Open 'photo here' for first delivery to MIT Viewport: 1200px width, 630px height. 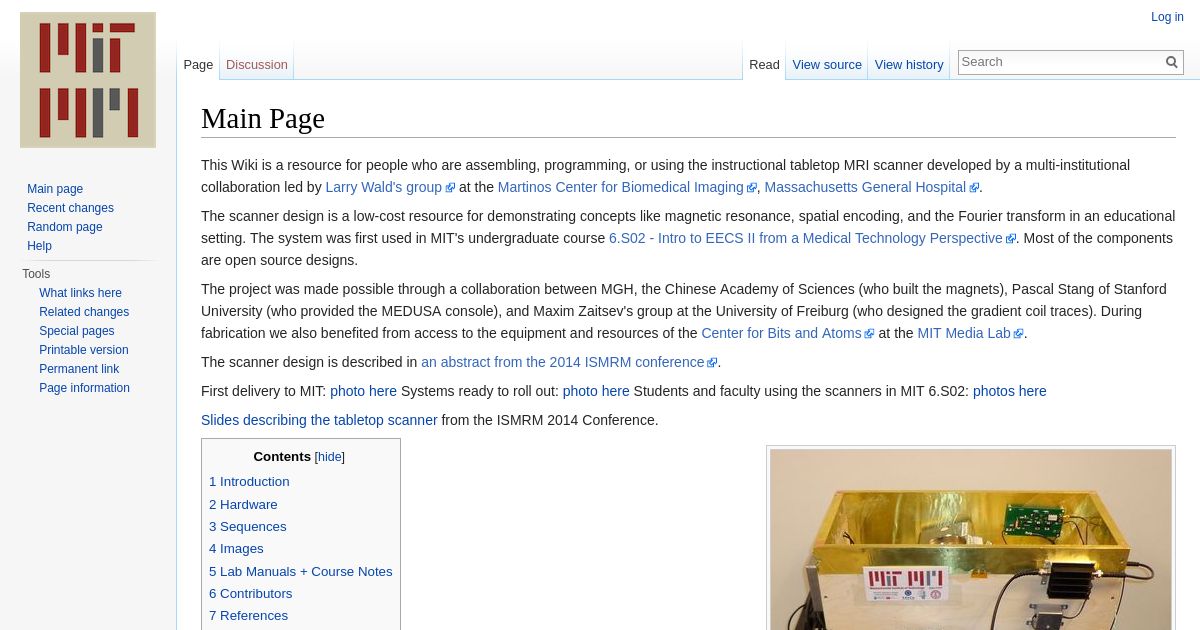[363, 391]
